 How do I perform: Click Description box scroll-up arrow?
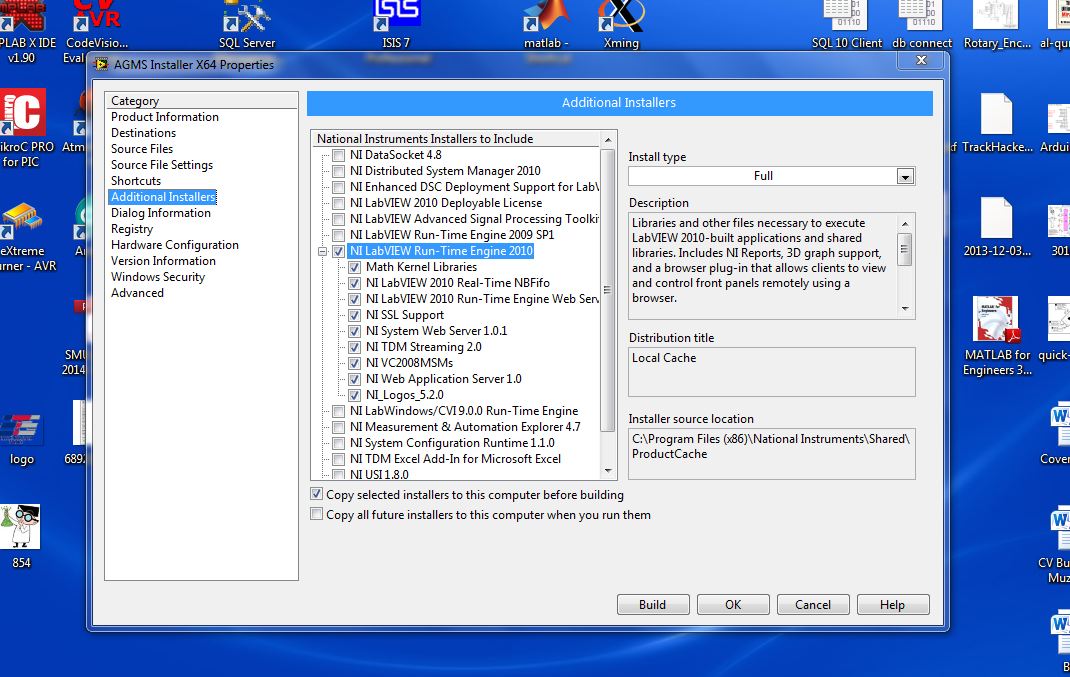tap(905, 223)
